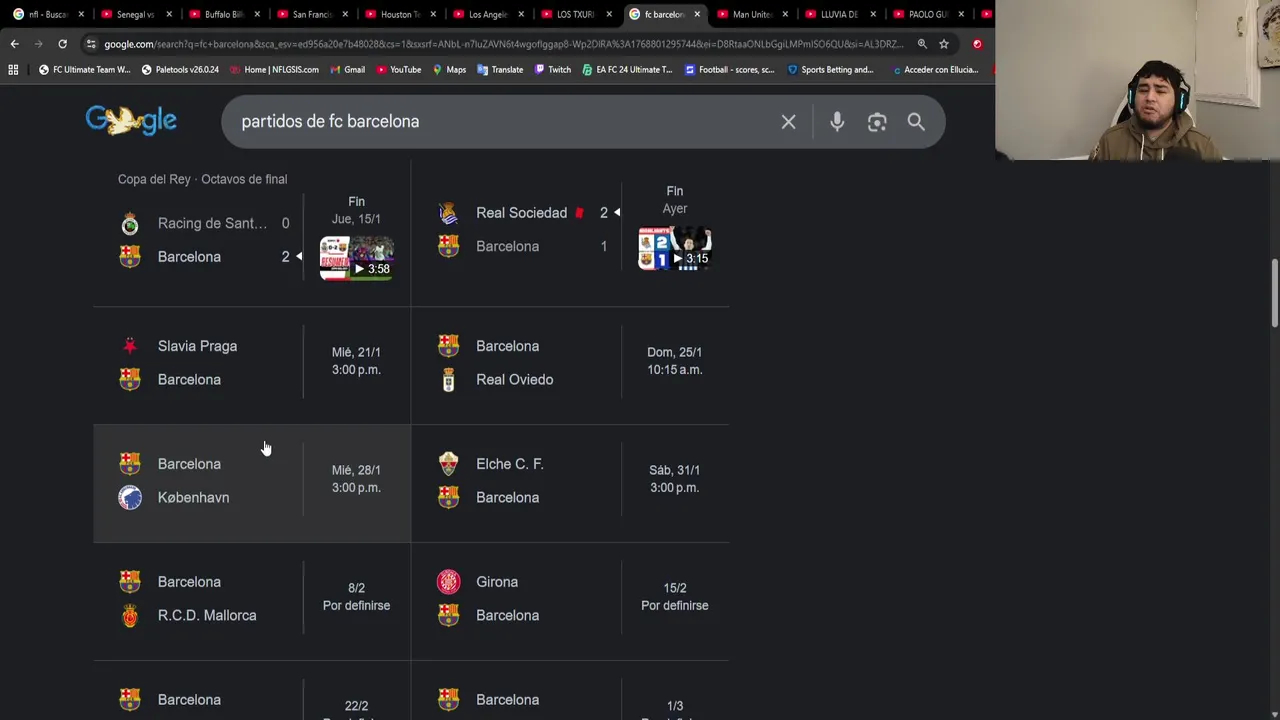Open the Acceder con Ellucia... bookmark
Viewport: 1280px width, 720px height.
[934, 70]
